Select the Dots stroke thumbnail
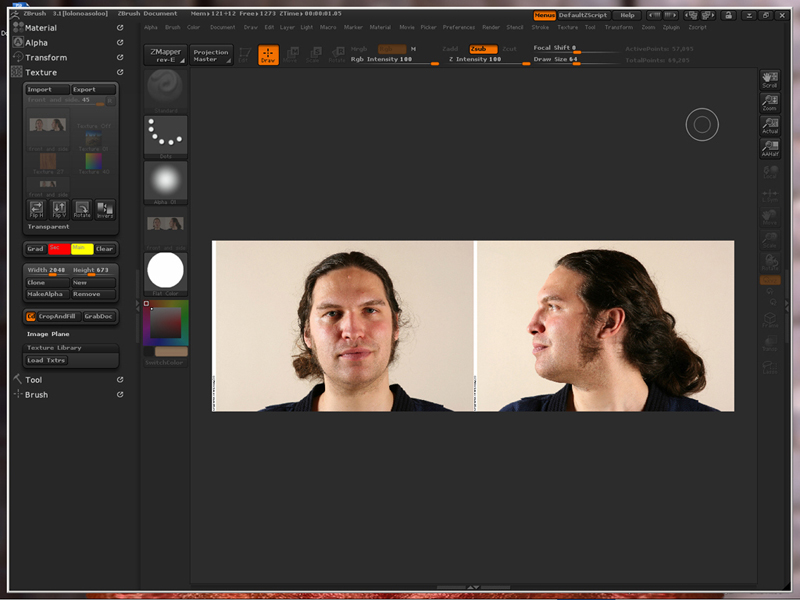 (x=165, y=135)
